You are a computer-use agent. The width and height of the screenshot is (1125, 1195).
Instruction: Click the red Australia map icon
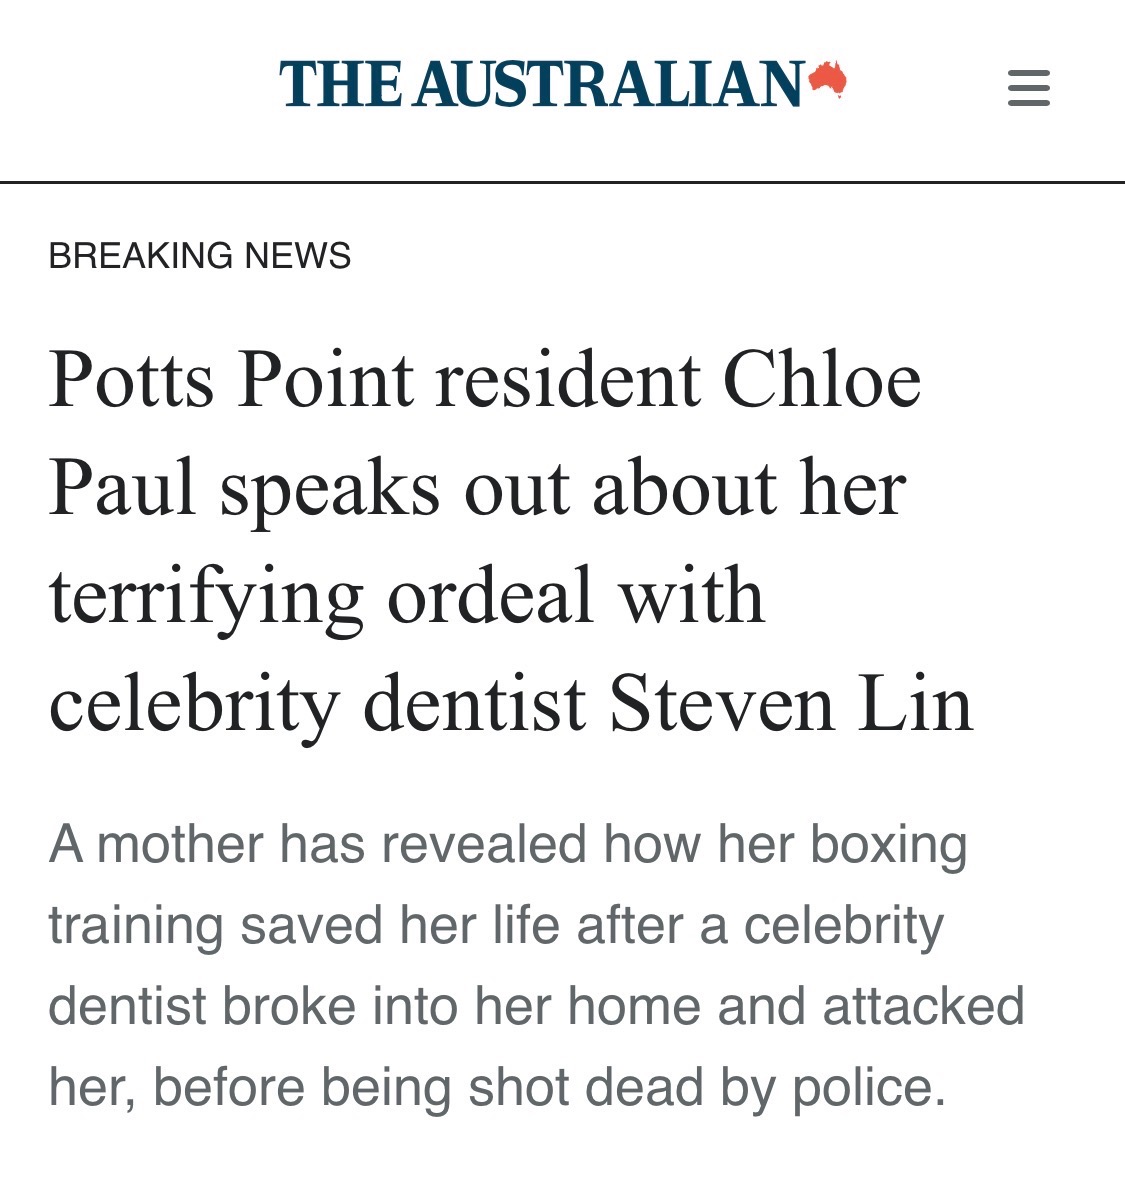click(x=828, y=79)
